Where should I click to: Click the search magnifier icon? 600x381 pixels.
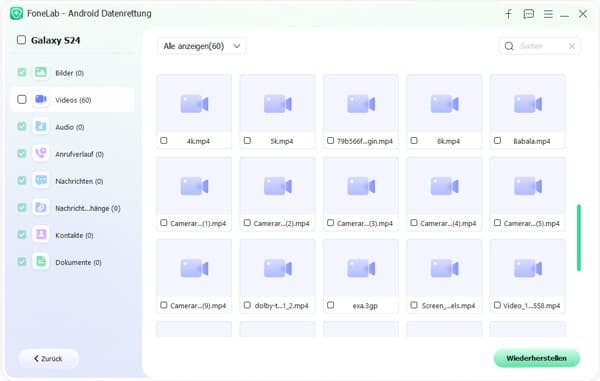tap(509, 46)
